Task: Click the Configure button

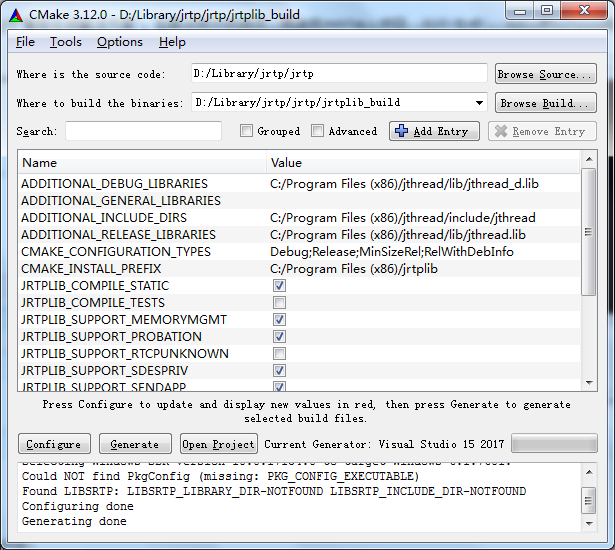Action: [54, 444]
